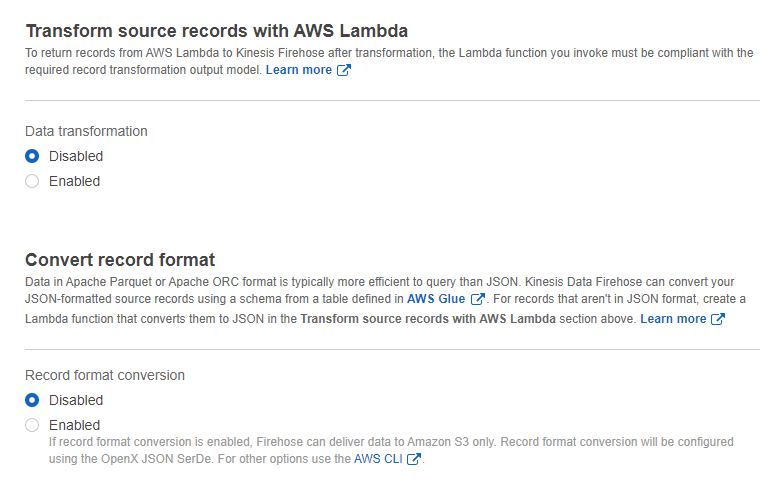Select Disabled radio under Data transformation

pos(32,156)
